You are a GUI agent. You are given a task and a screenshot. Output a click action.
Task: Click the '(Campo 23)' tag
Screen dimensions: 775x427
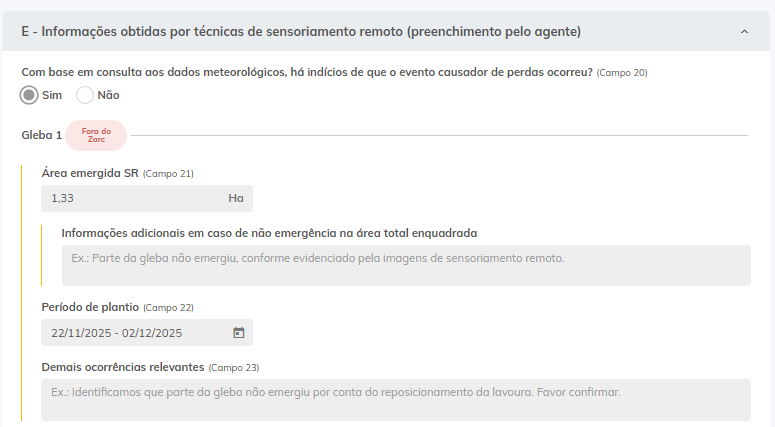click(x=234, y=368)
